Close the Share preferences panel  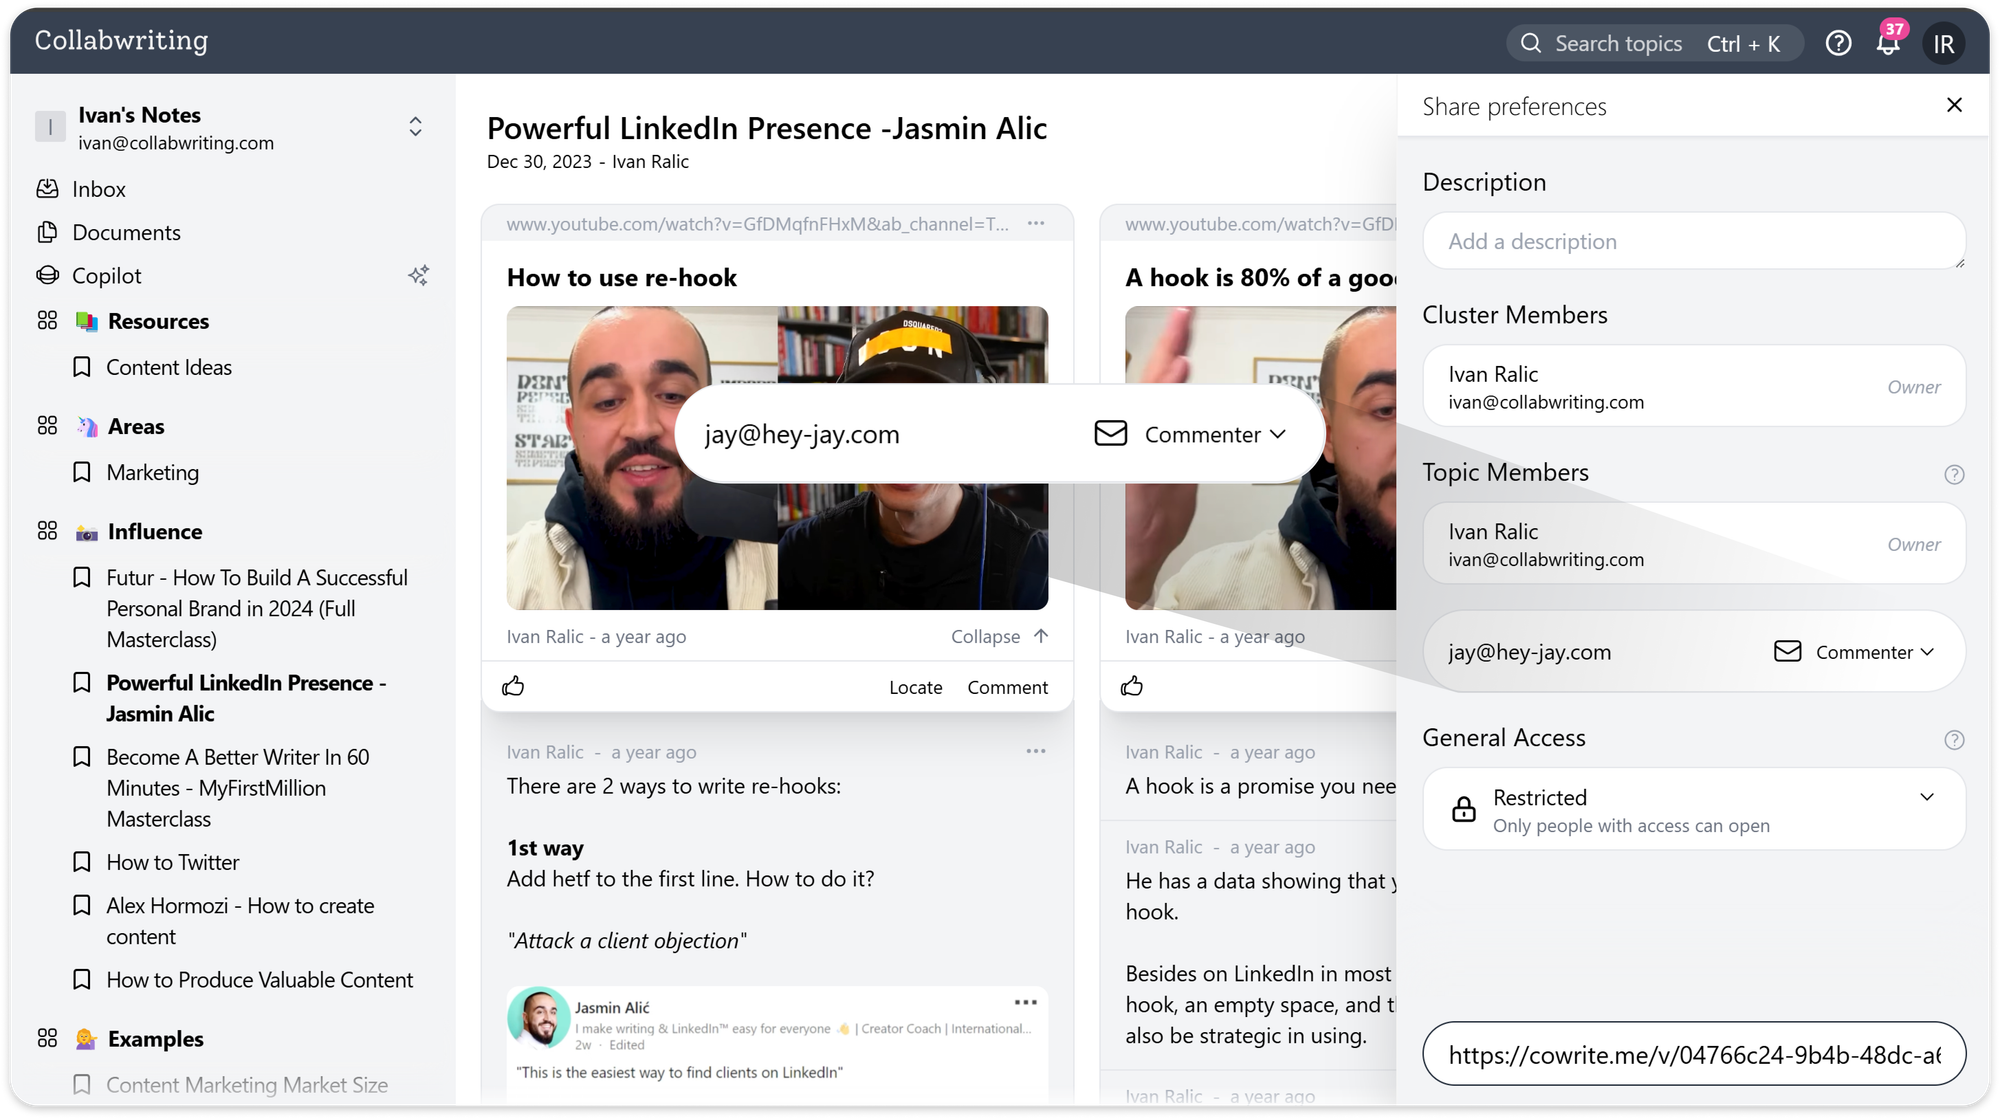(1954, 105)
